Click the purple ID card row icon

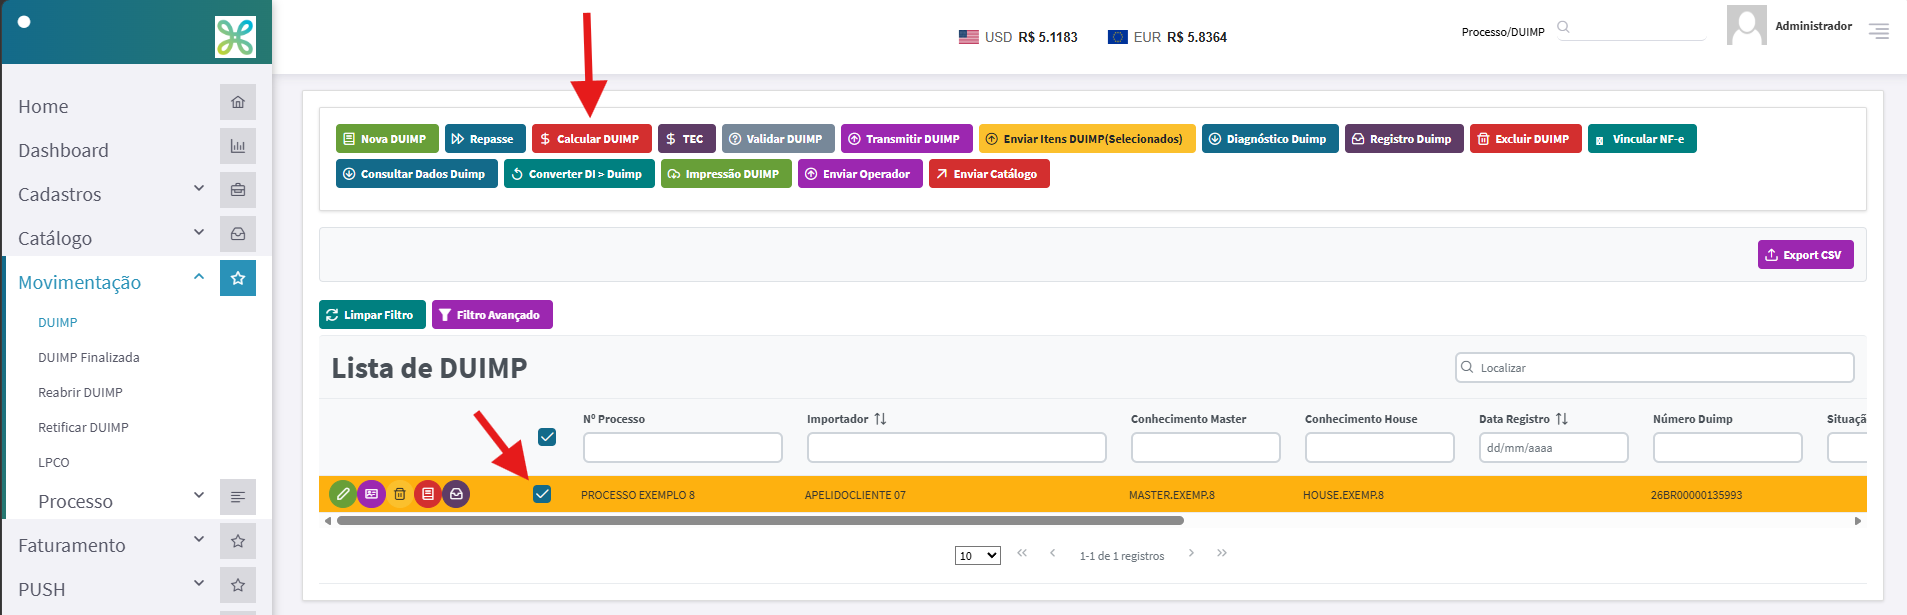[371, 494]
